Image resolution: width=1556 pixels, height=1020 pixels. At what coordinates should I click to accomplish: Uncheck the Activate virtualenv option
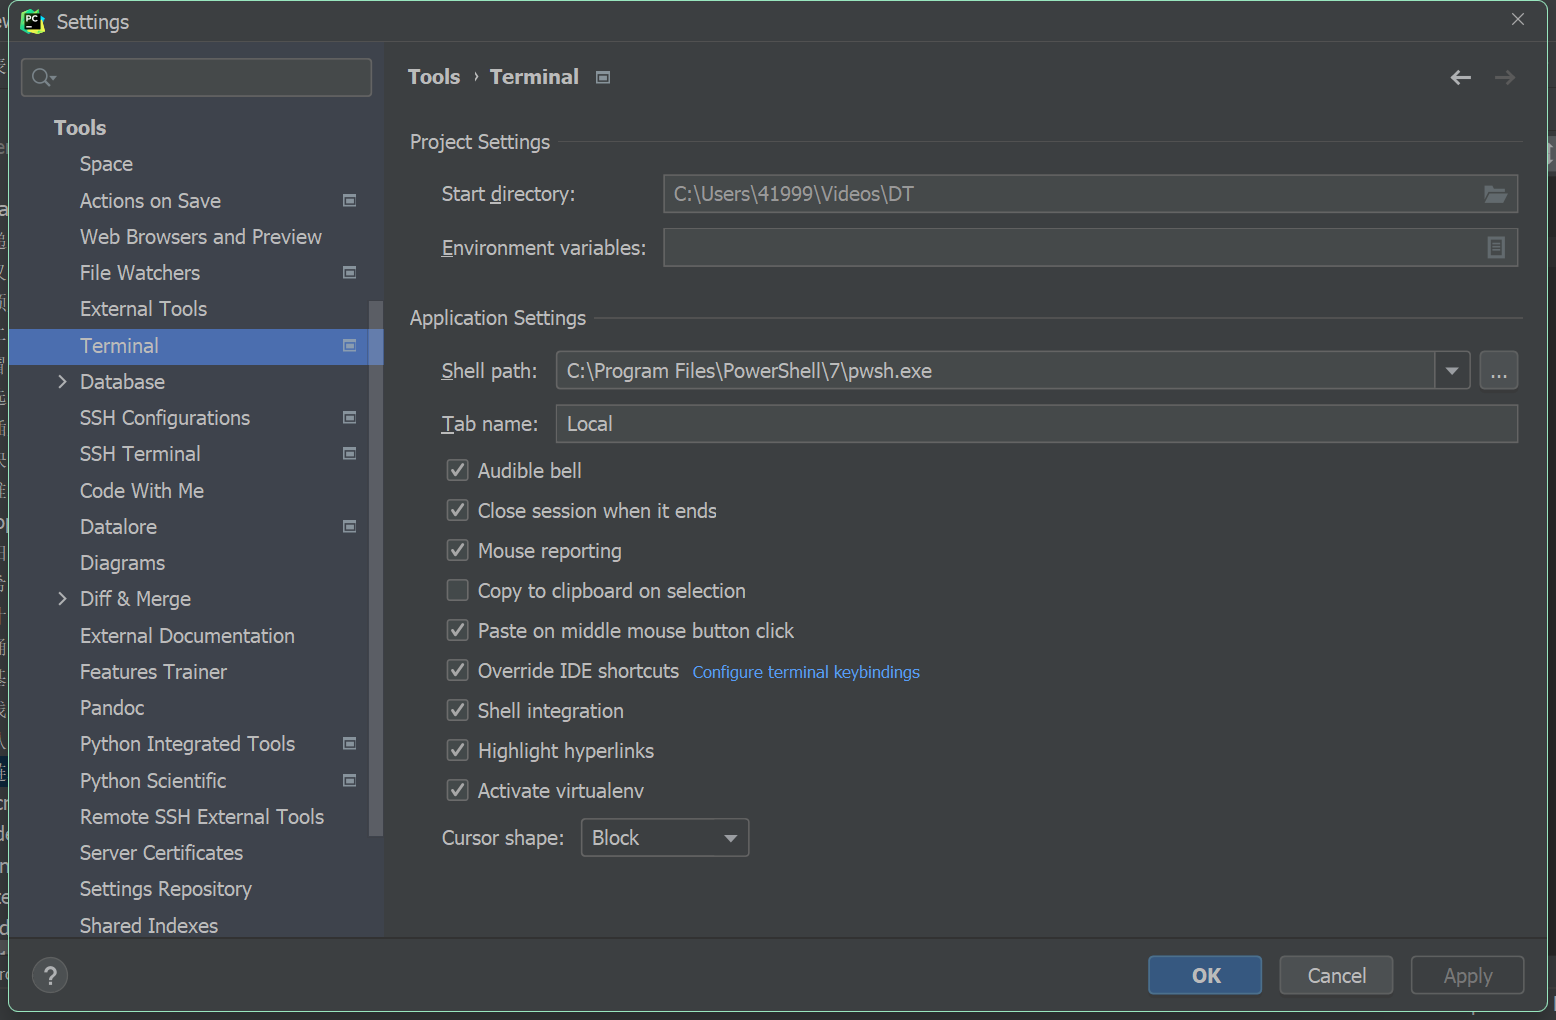point(458,791)
